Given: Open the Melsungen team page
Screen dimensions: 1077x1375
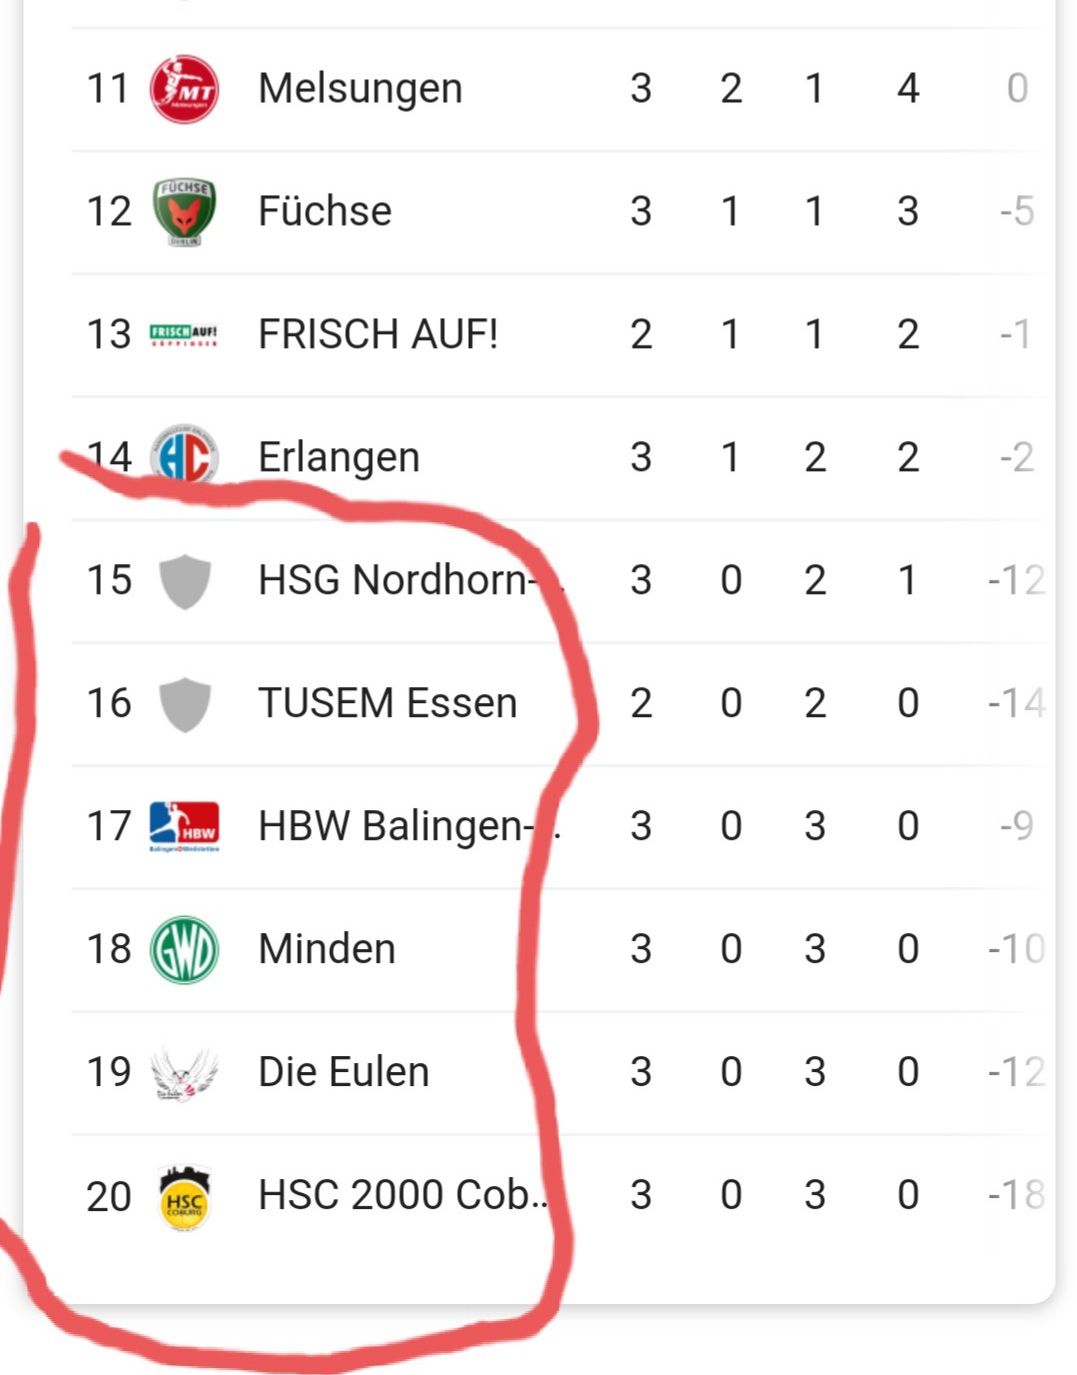Looking at the screenshot, I should click(x=360, y=89).
